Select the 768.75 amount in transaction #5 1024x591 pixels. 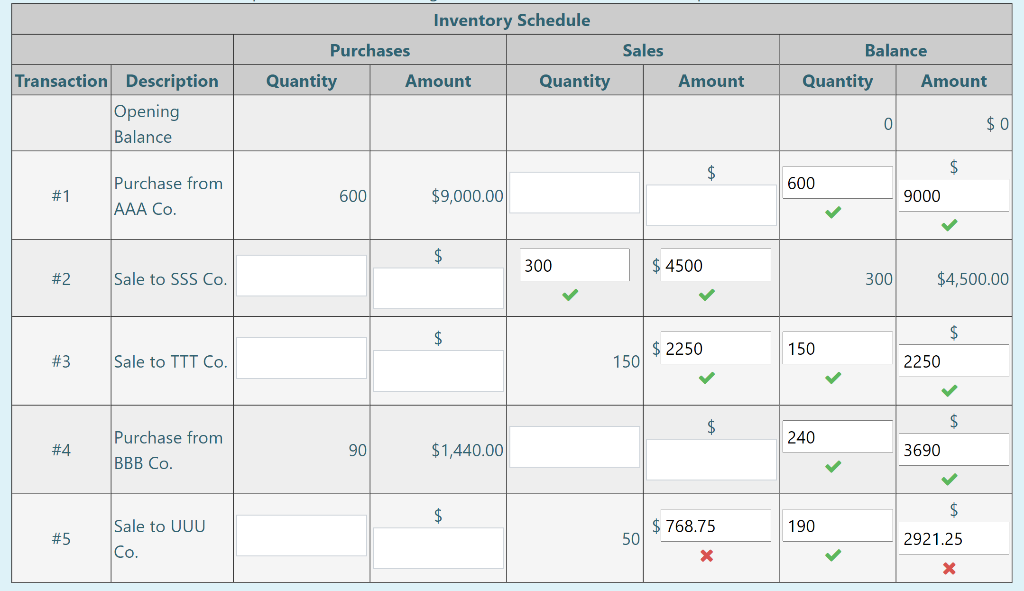point(717,525)
